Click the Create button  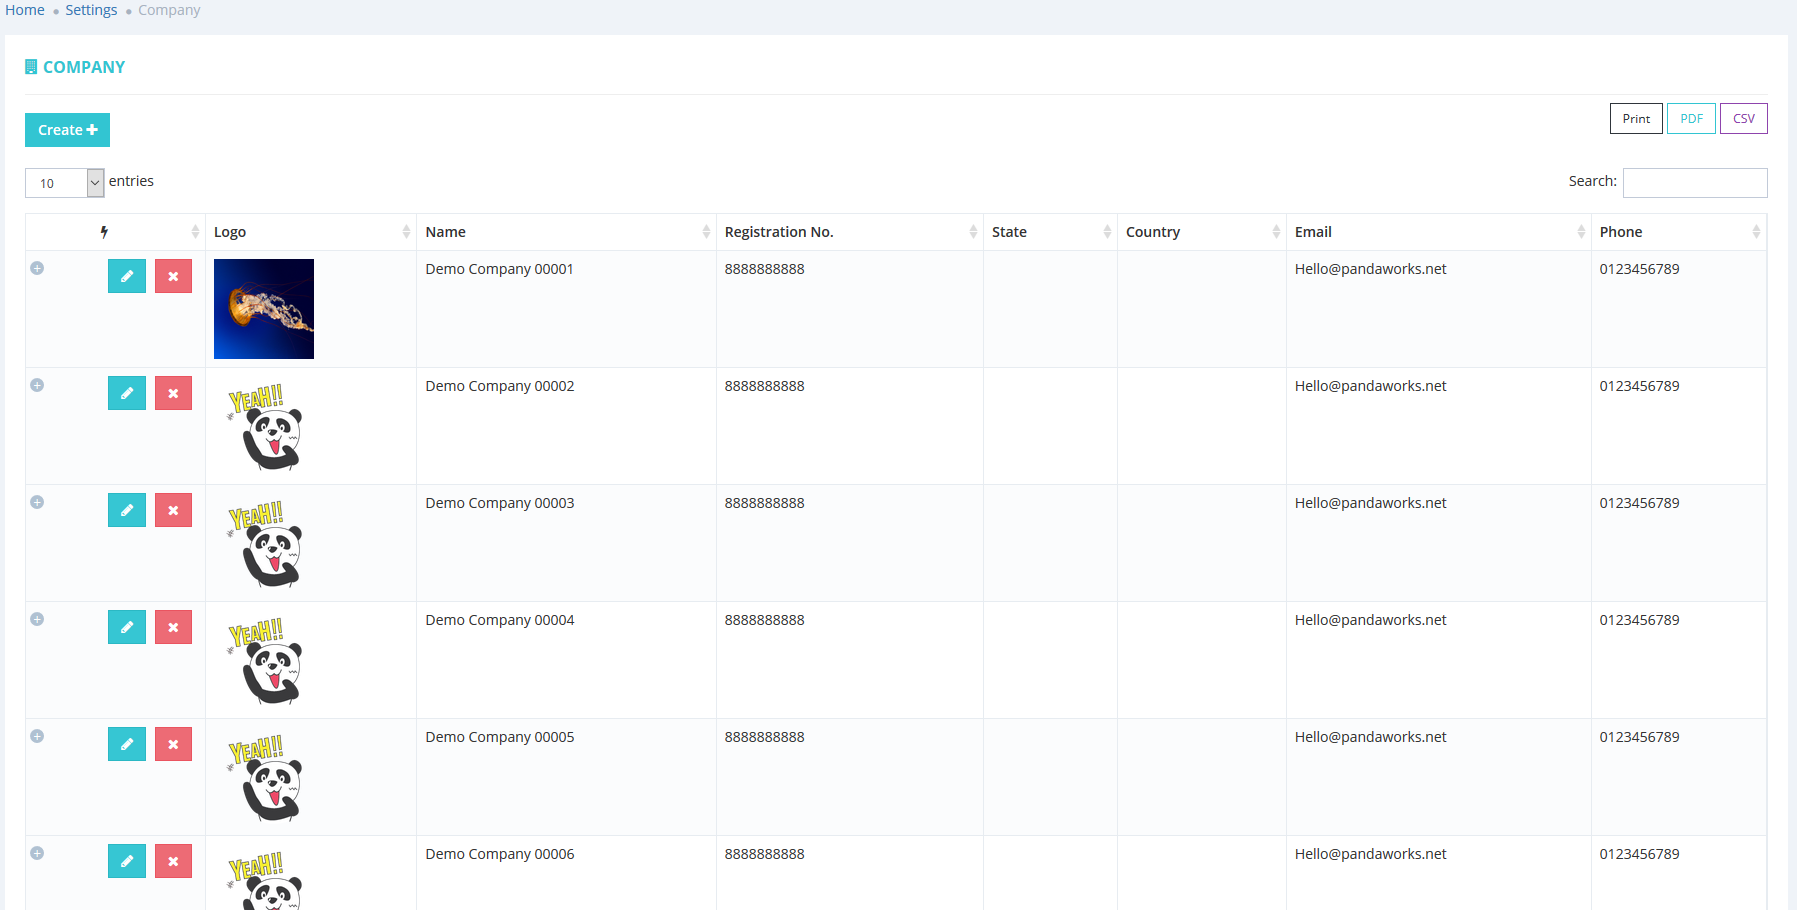67,130
